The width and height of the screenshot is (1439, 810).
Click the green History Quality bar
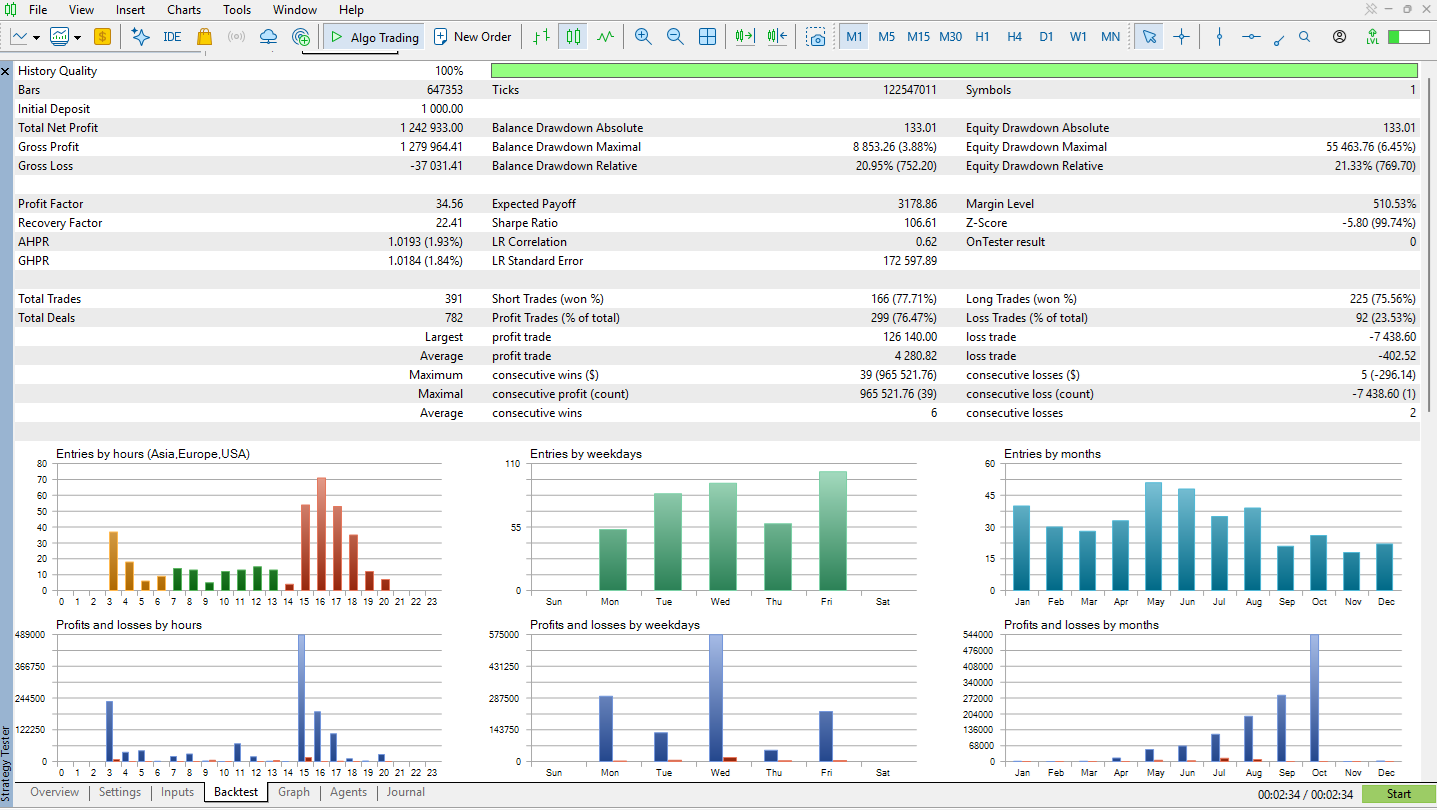pos(954,71)
